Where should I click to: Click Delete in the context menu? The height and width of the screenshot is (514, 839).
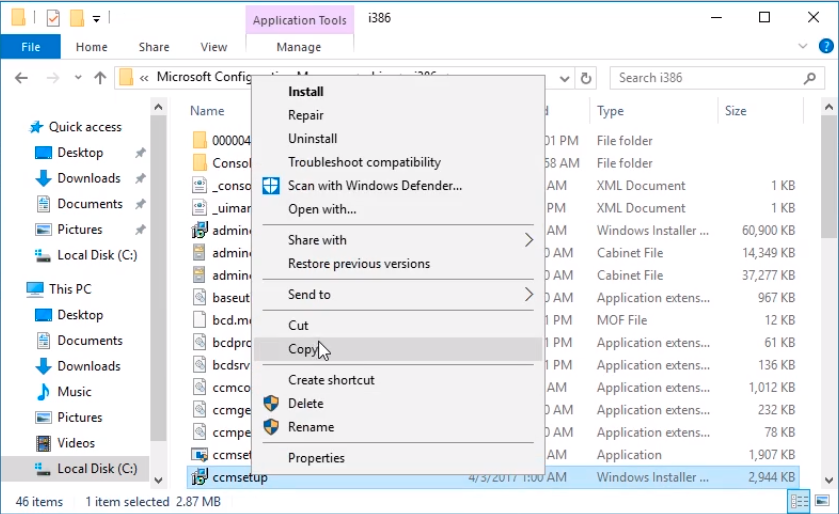(x=306, y=403)
